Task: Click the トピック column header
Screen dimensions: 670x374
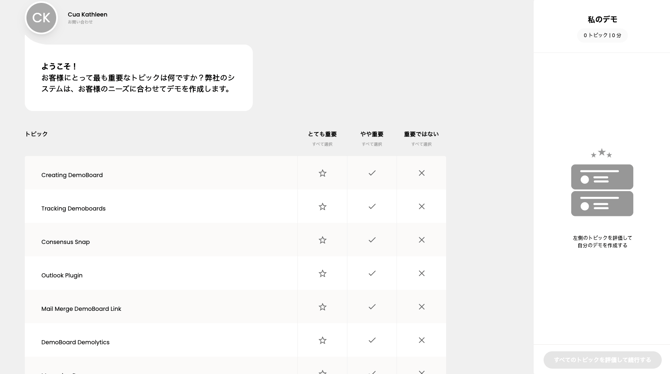Action: (36, 134)
